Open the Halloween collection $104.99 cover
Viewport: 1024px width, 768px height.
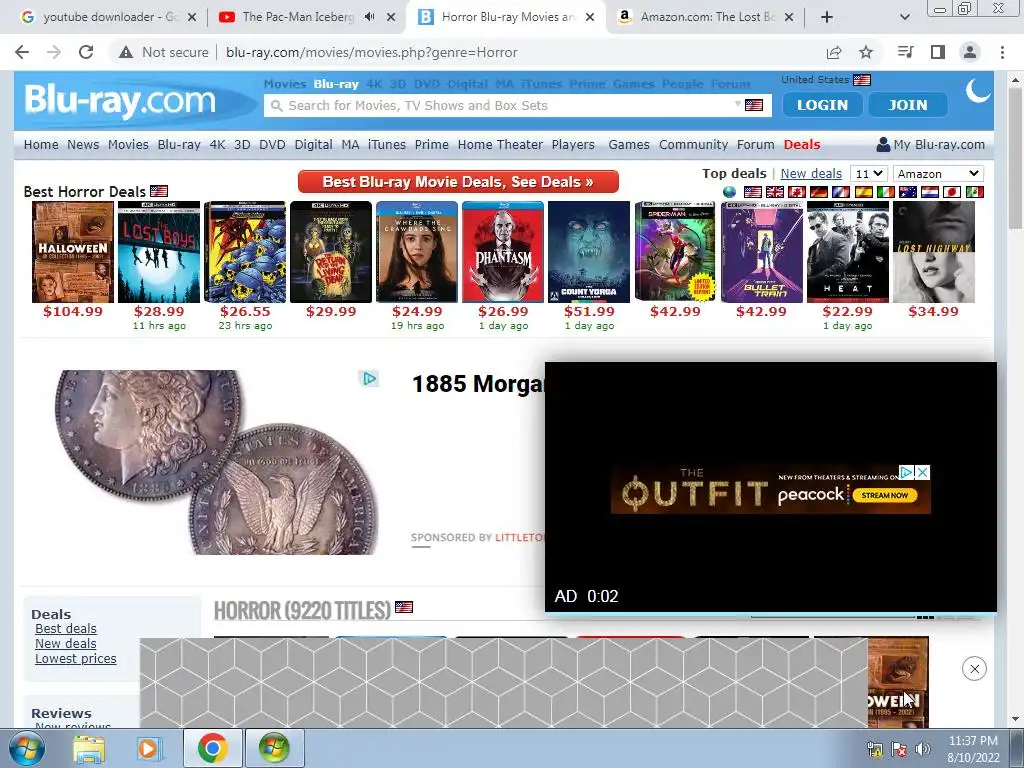73,251
